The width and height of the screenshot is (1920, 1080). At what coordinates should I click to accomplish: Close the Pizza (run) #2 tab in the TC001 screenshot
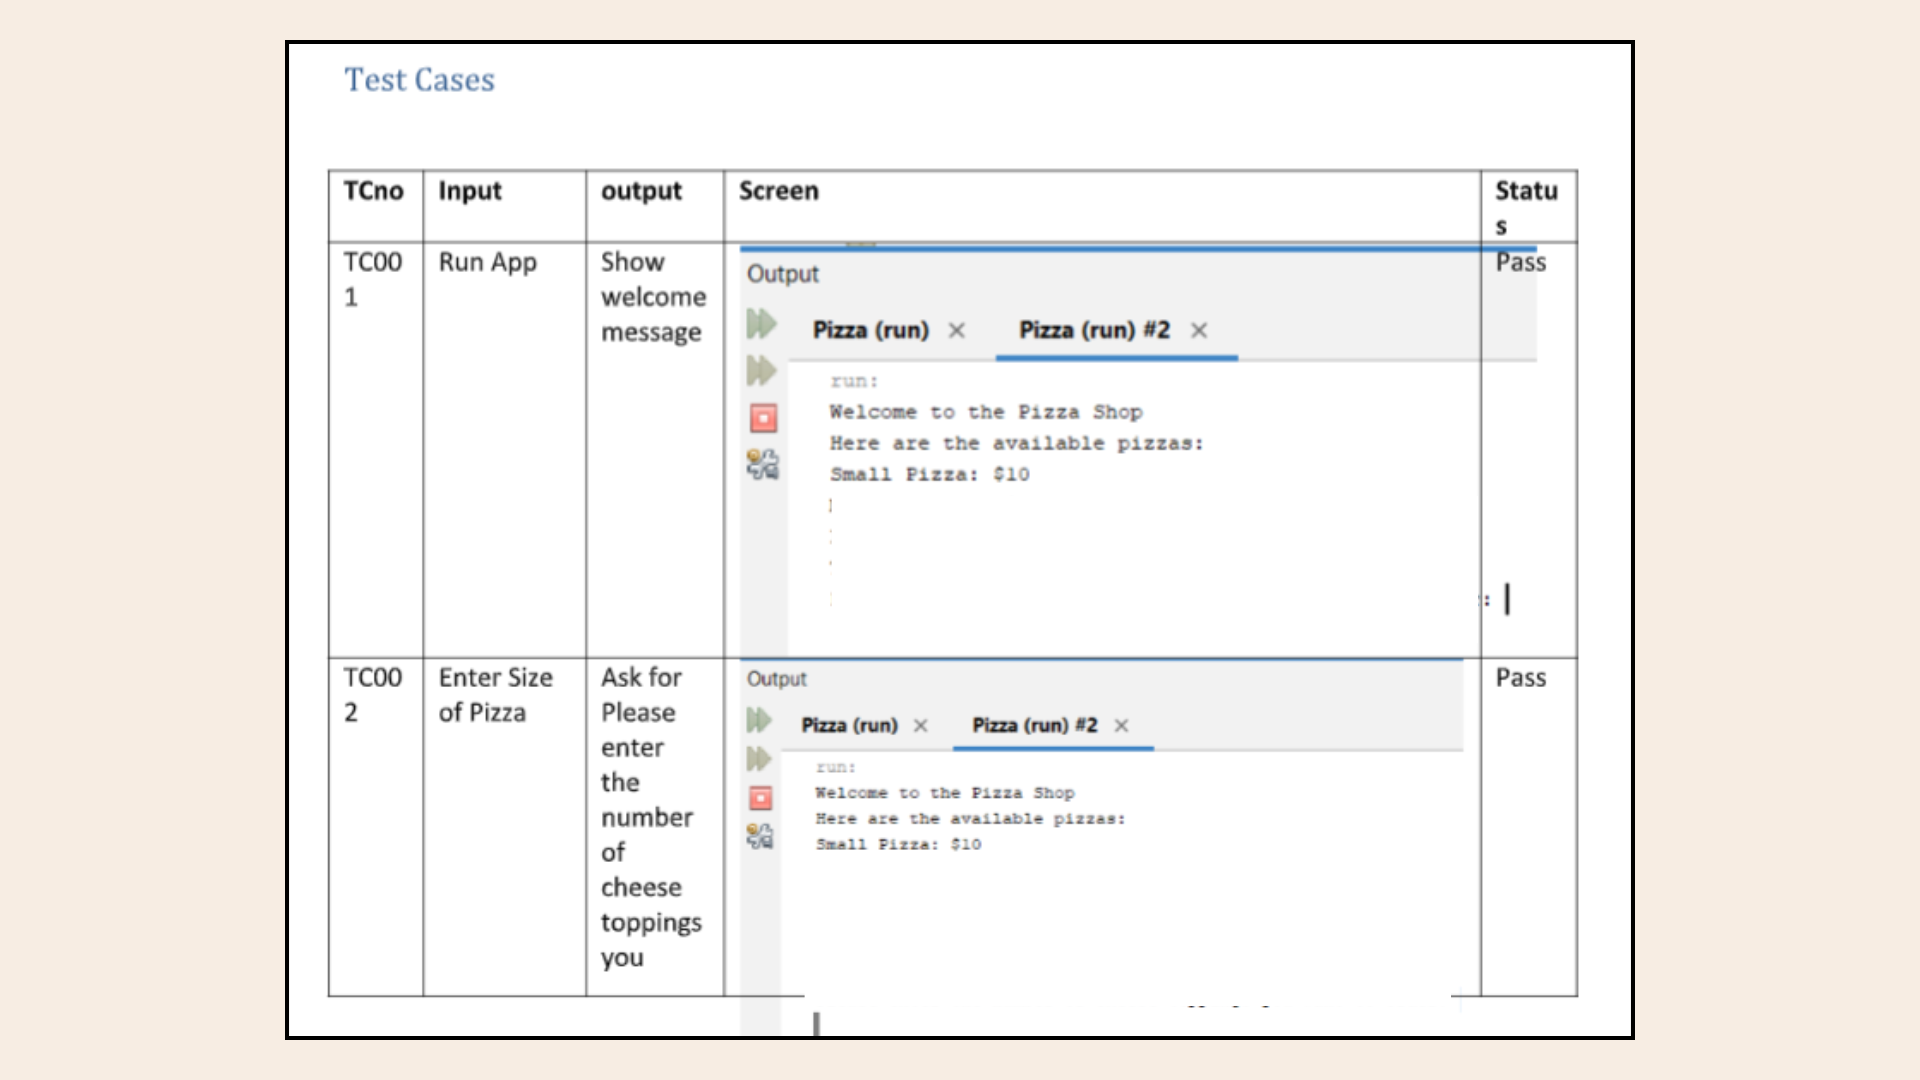click(1199, 331)
